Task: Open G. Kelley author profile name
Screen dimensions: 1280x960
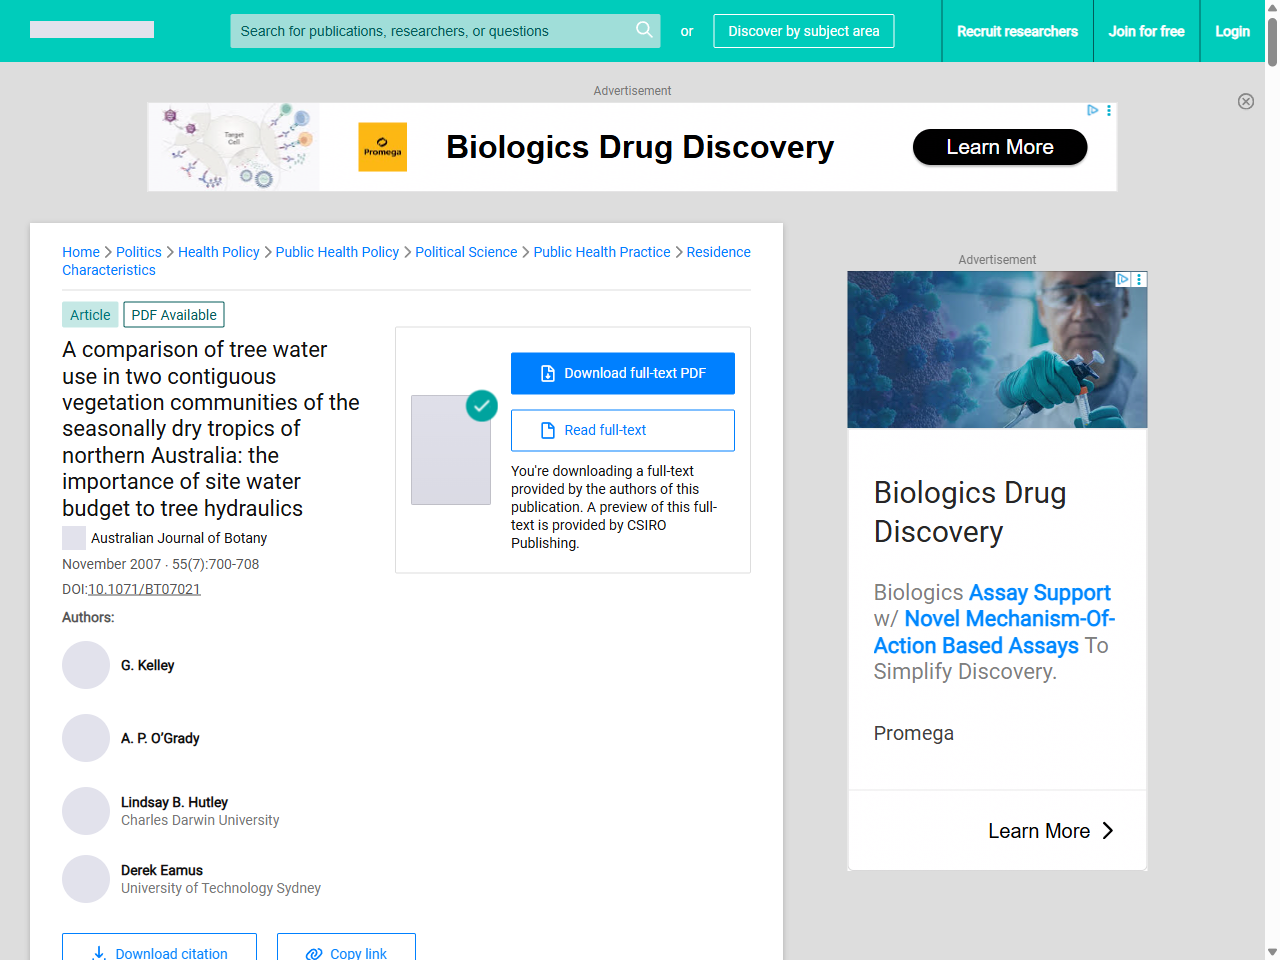Action: click(x=148, y=665)
